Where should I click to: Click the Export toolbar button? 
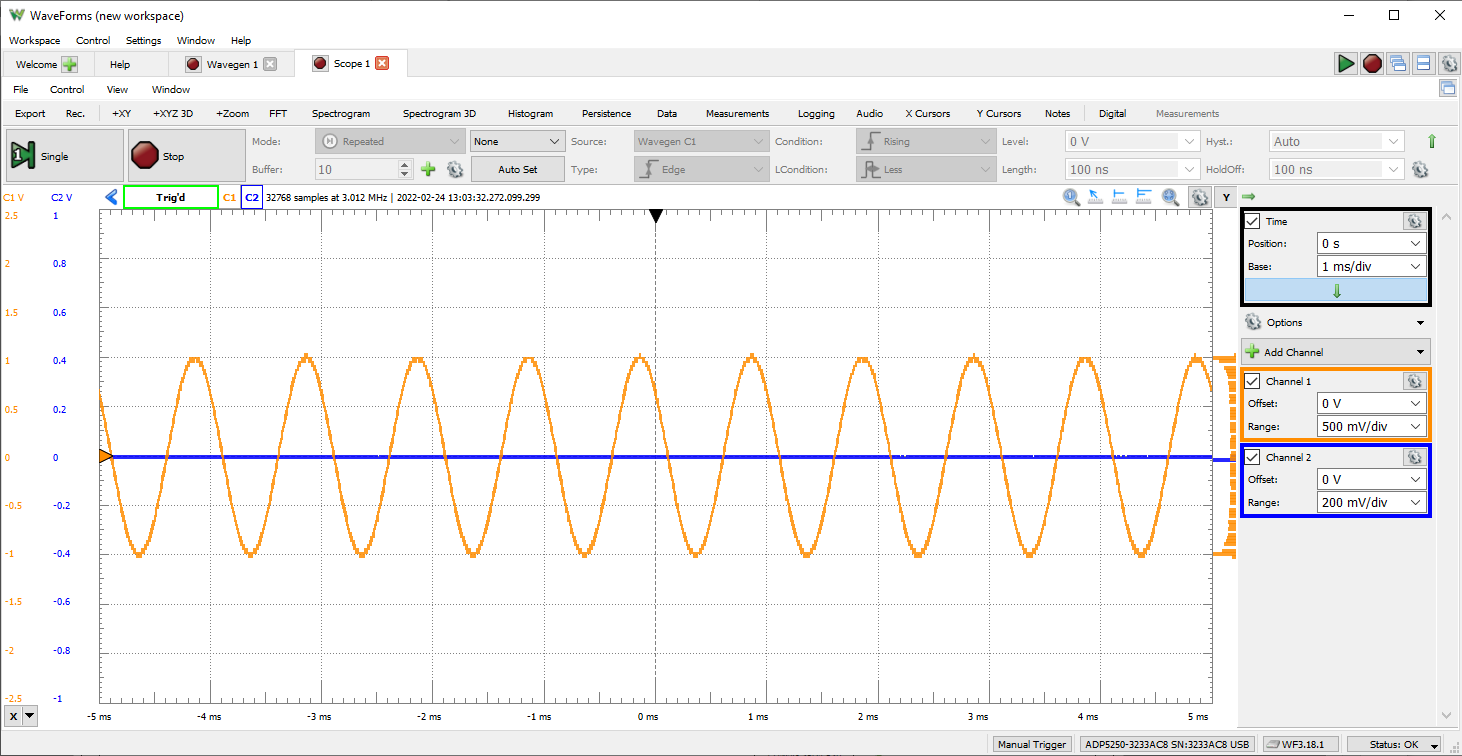30,113
